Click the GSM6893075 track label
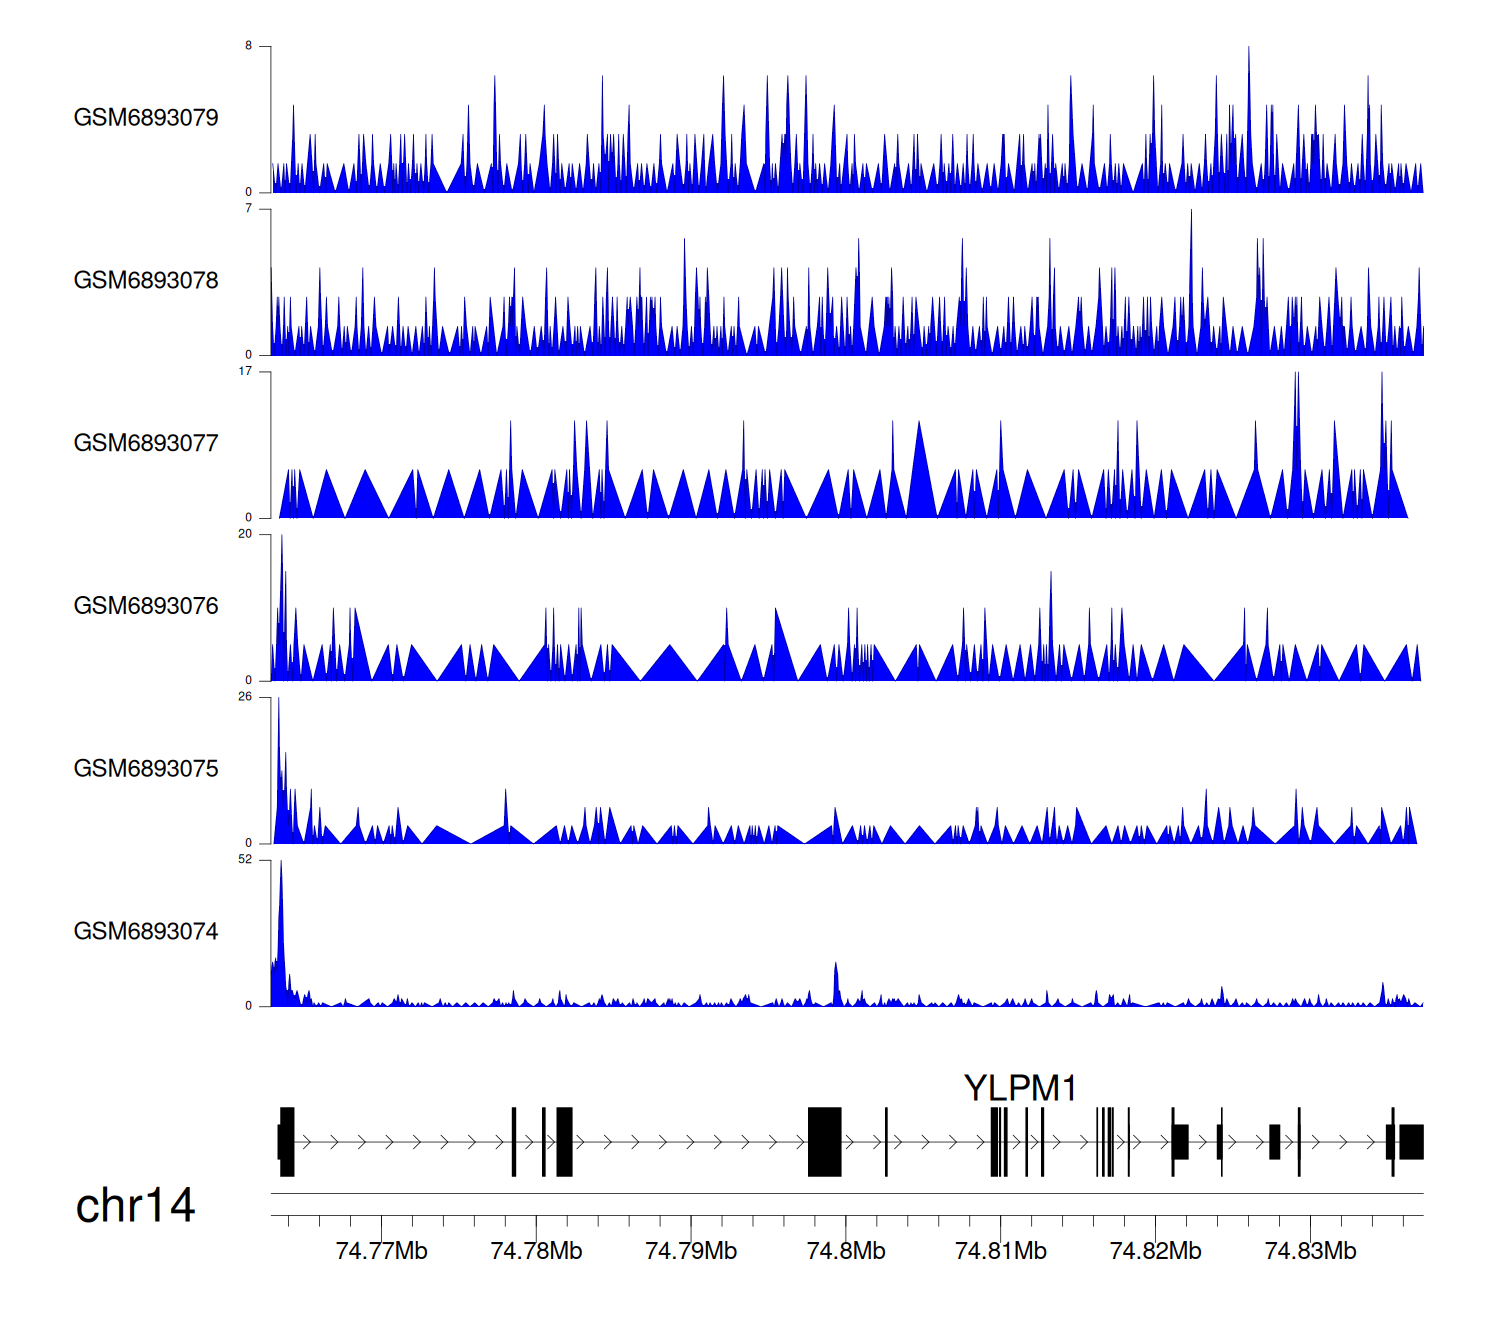Viewport: 1500px width, 1320px height. 146,769
